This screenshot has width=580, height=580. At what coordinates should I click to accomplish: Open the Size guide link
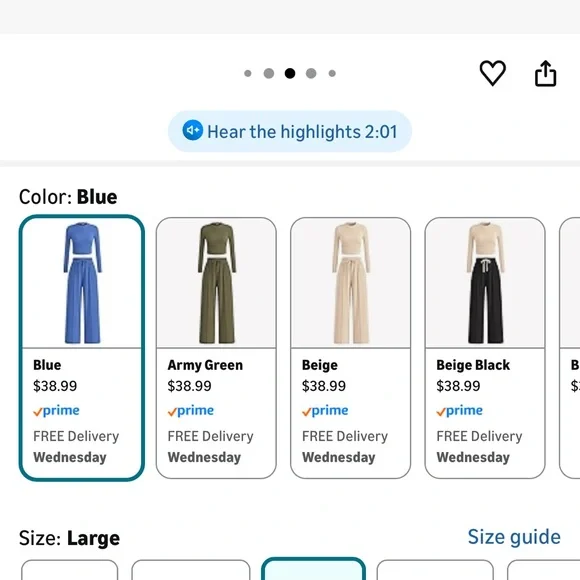point(514,537)
